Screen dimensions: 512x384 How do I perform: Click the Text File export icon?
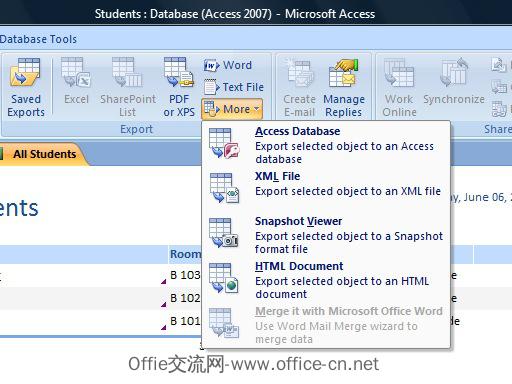click(x=234, y=87)
